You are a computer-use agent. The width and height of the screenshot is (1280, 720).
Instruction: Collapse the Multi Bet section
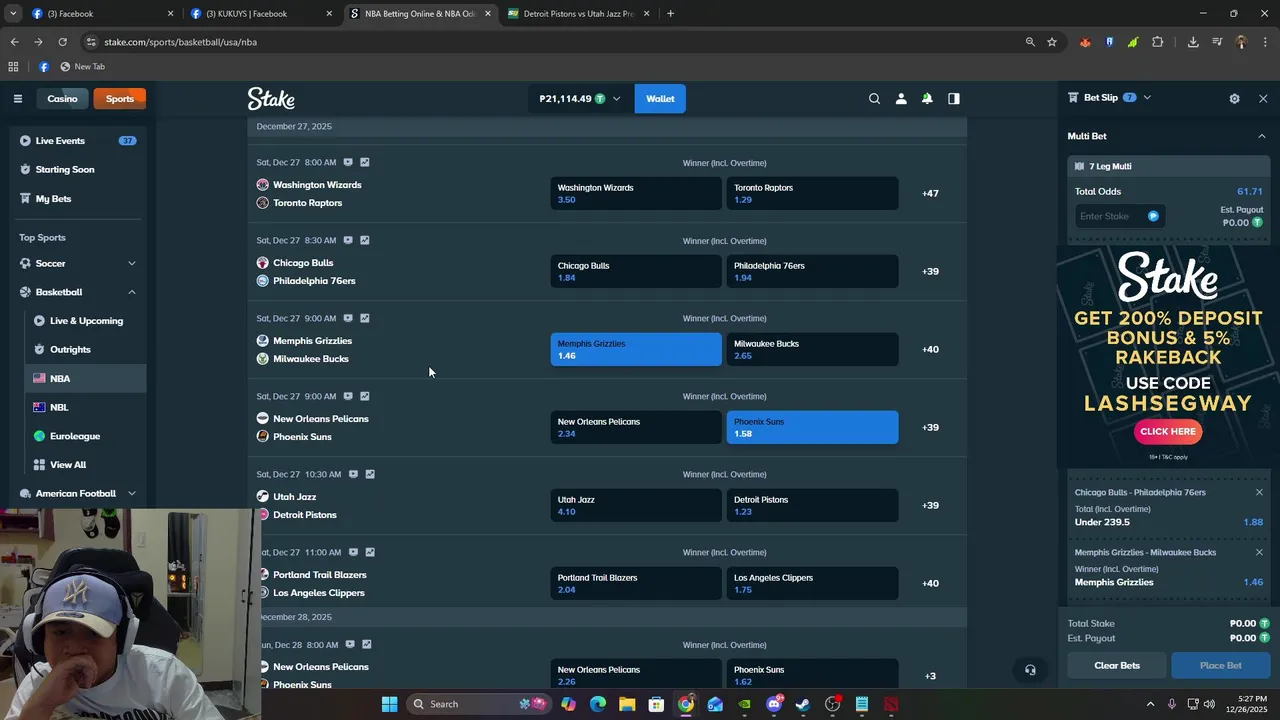[1261, 136]
